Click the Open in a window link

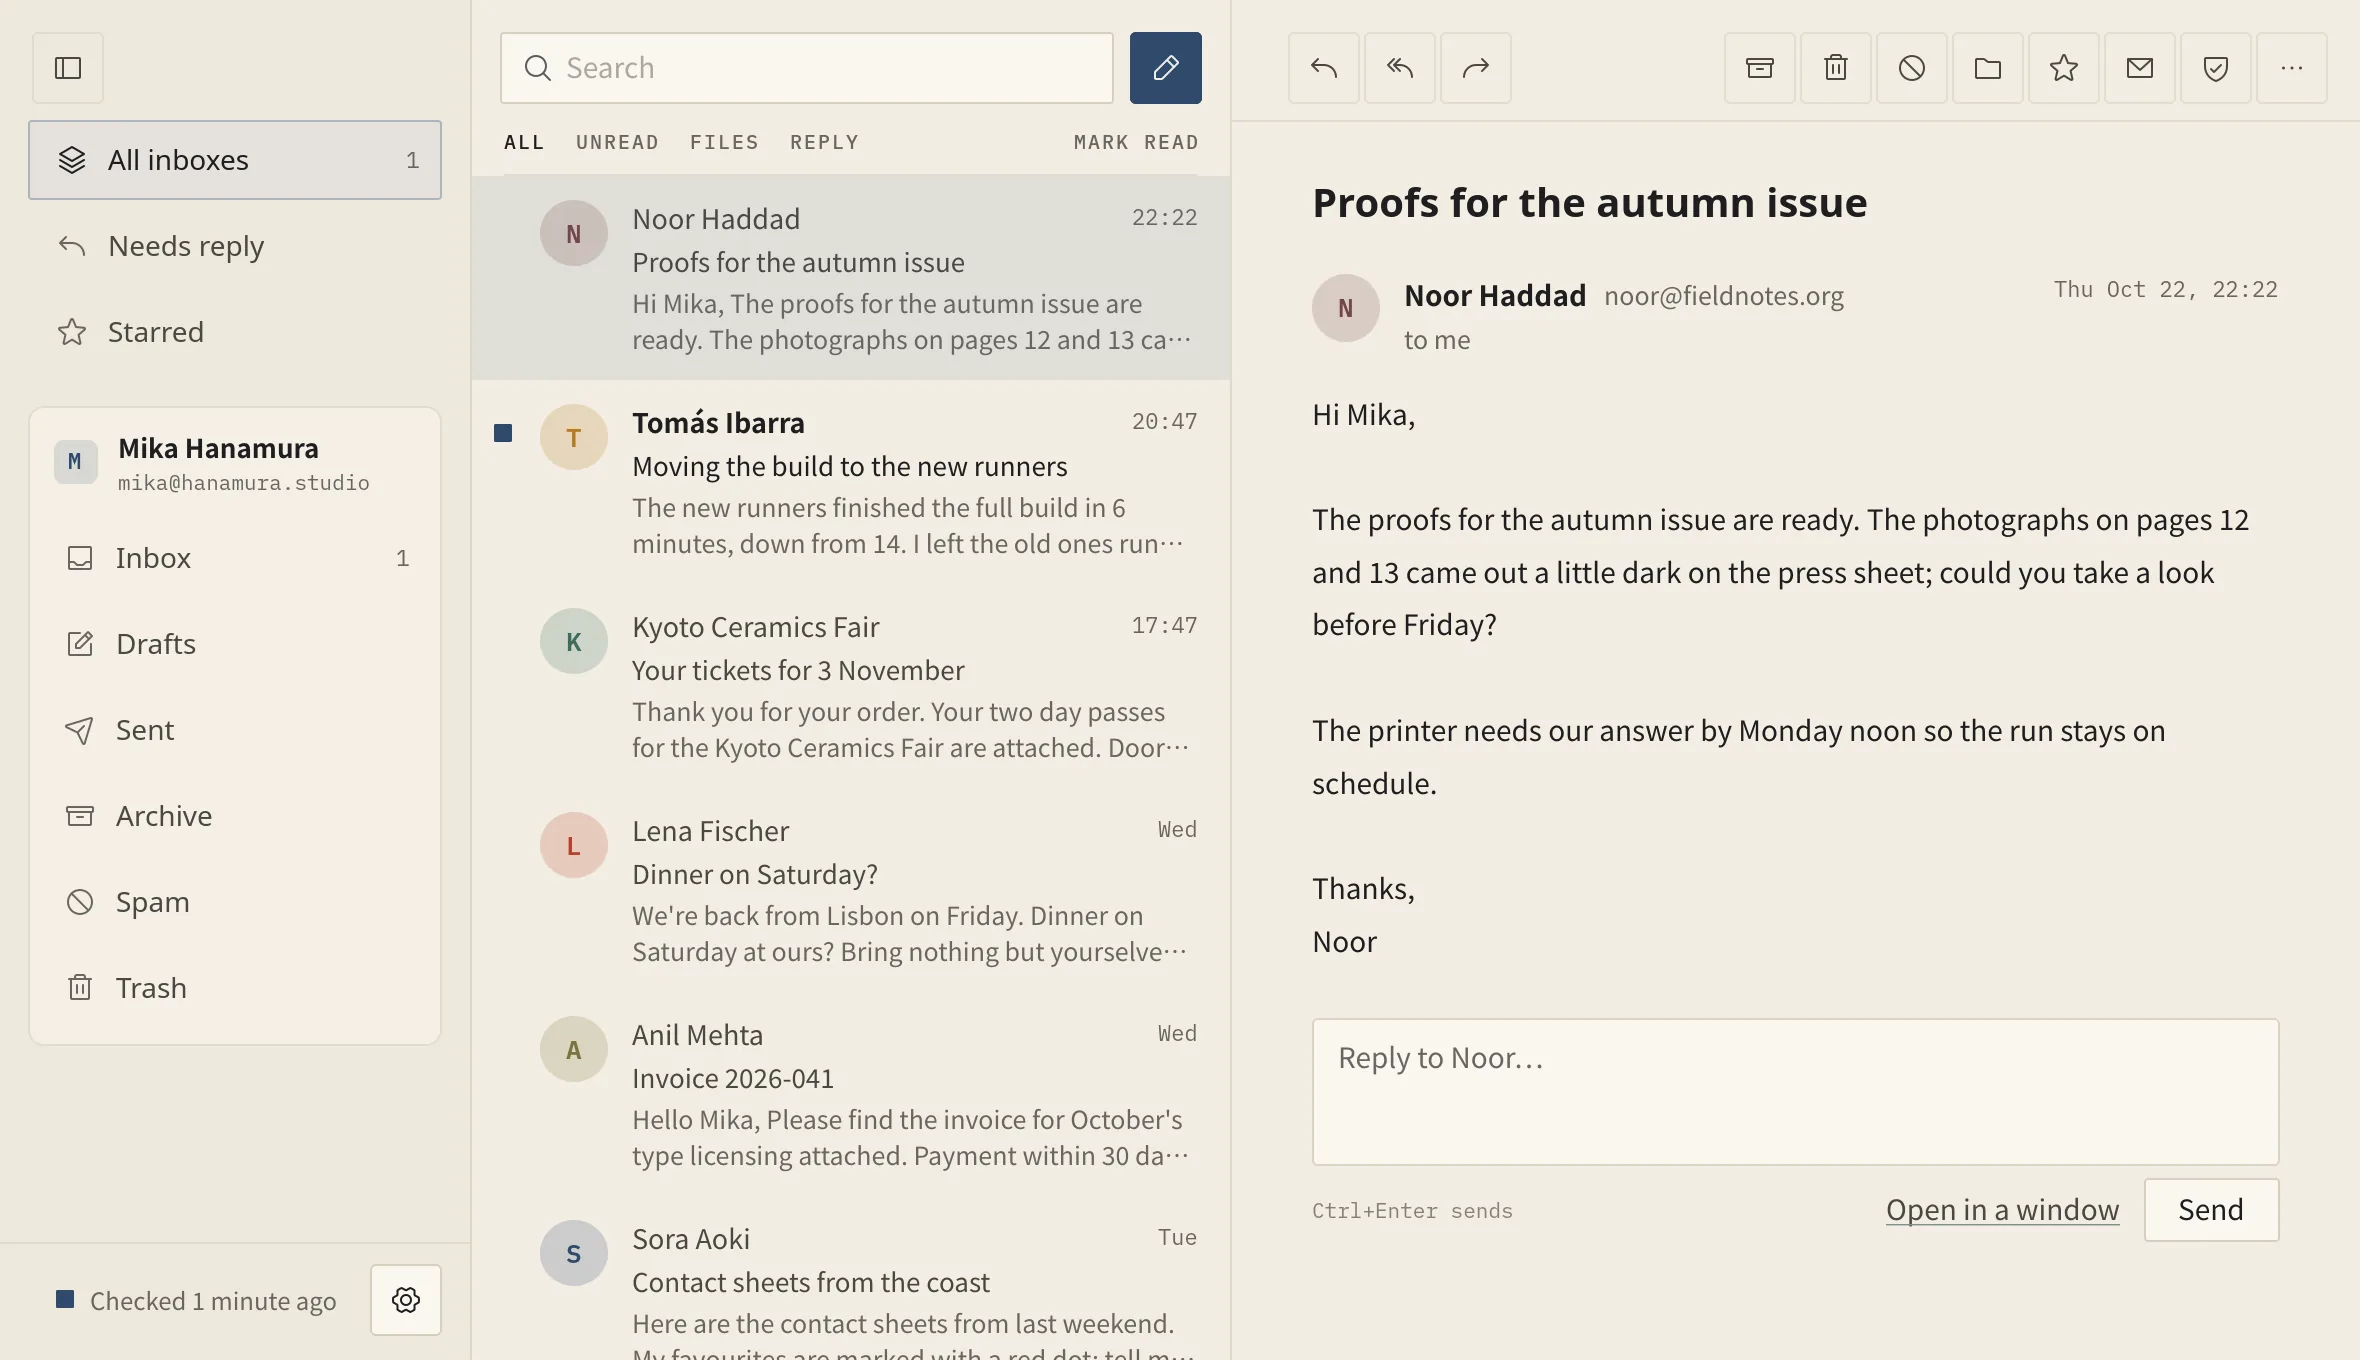point(2002,1210)
